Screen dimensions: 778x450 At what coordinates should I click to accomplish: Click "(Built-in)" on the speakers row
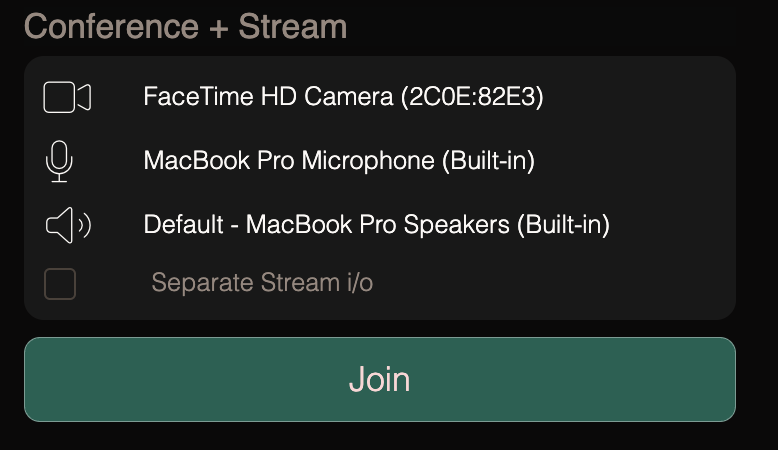563,225
